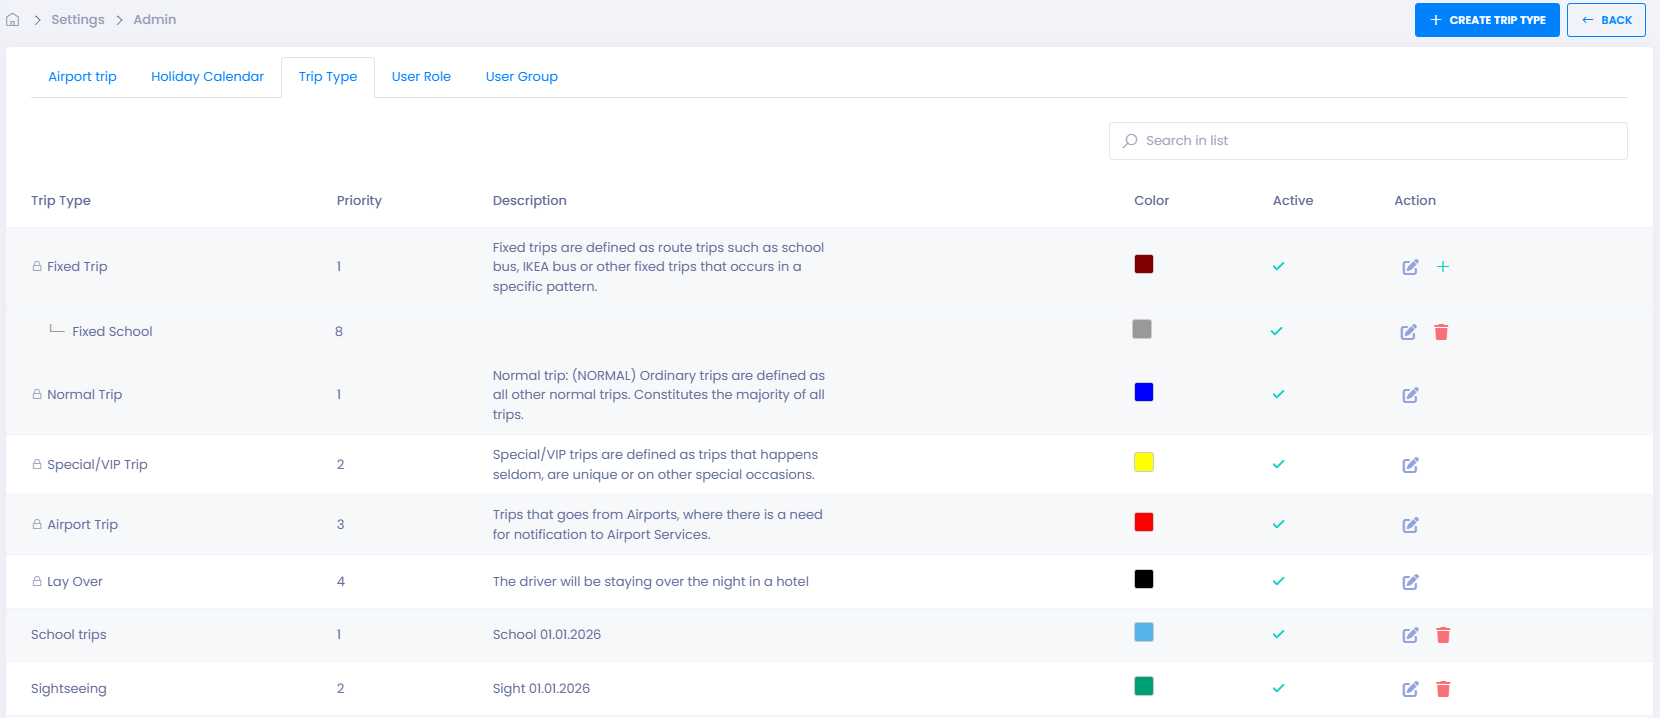Click the home icon in breadcrumb
Screen dimensions: 1660x718
point(13,20)
